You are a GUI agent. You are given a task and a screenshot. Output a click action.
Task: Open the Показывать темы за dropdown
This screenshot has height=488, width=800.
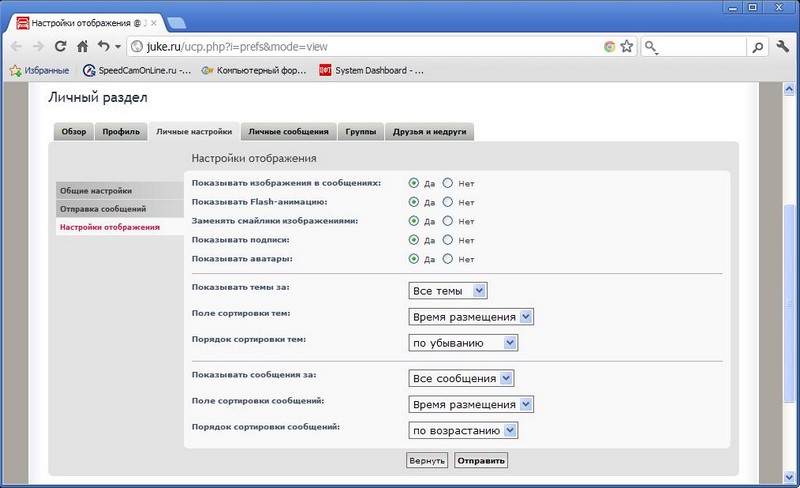click(447, 290)
